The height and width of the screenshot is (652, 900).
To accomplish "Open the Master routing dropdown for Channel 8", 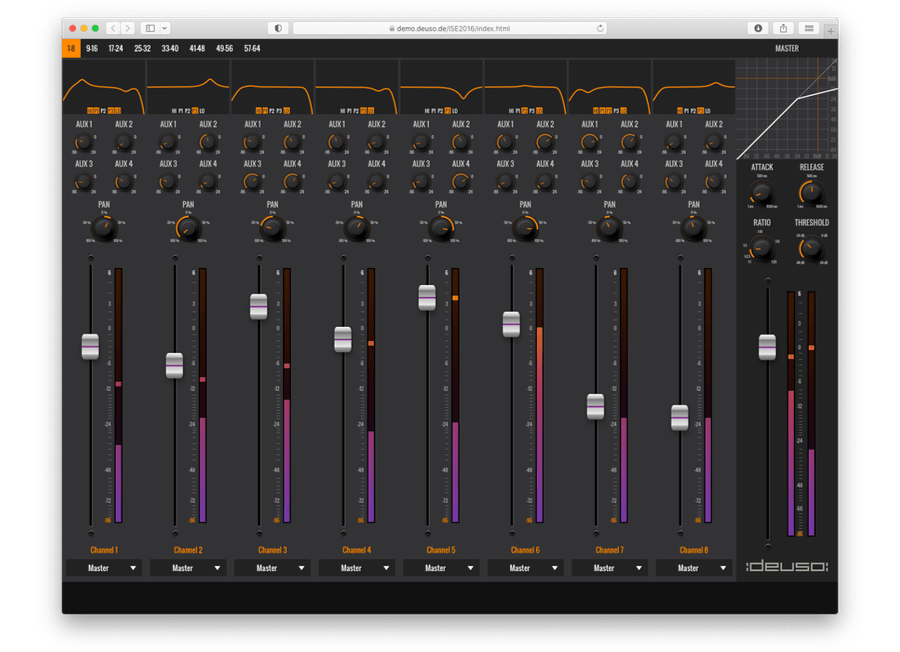I will pos(694,568).
